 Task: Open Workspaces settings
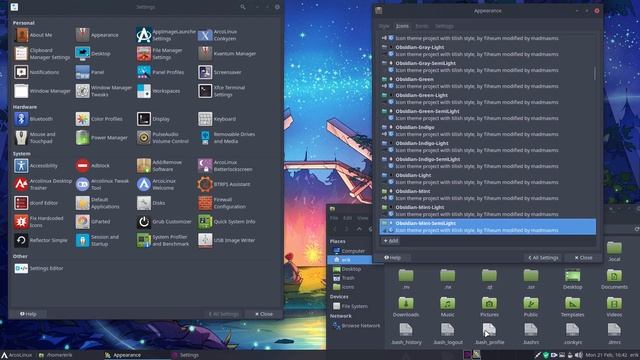pyautogui.click(x=158, y=91)
